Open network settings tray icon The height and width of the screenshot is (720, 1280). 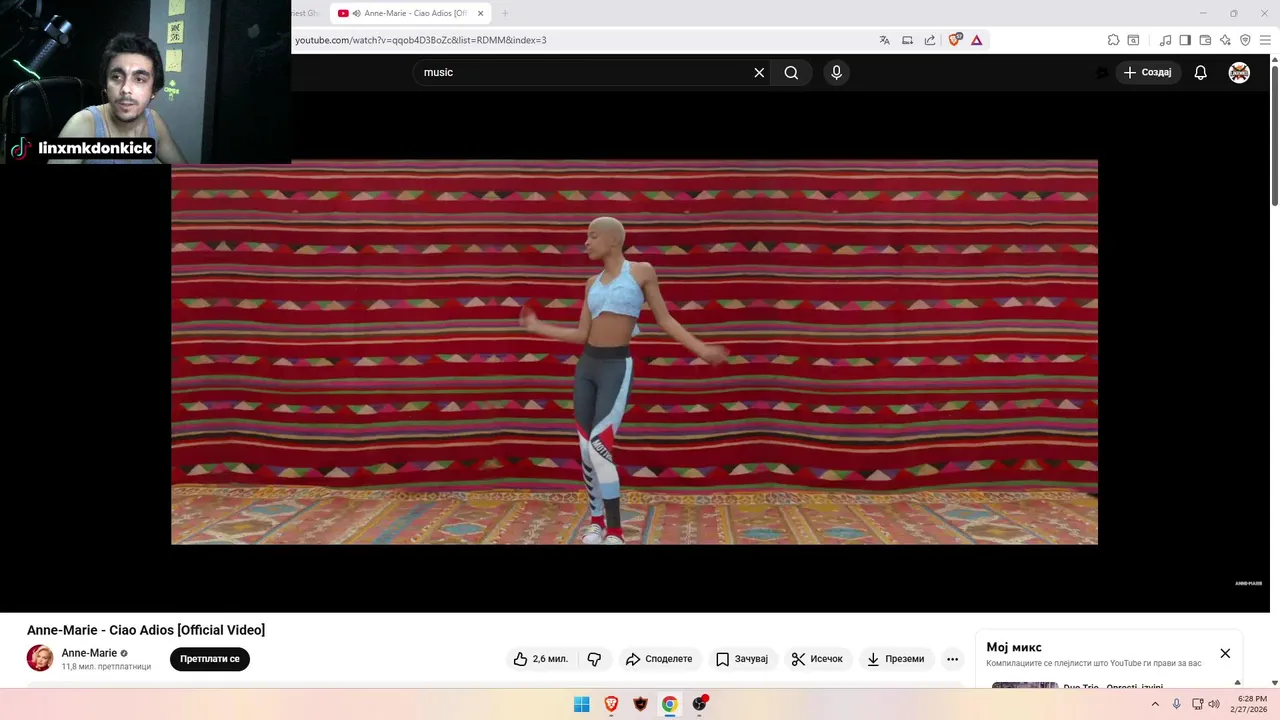click(x=1198, y=704)
